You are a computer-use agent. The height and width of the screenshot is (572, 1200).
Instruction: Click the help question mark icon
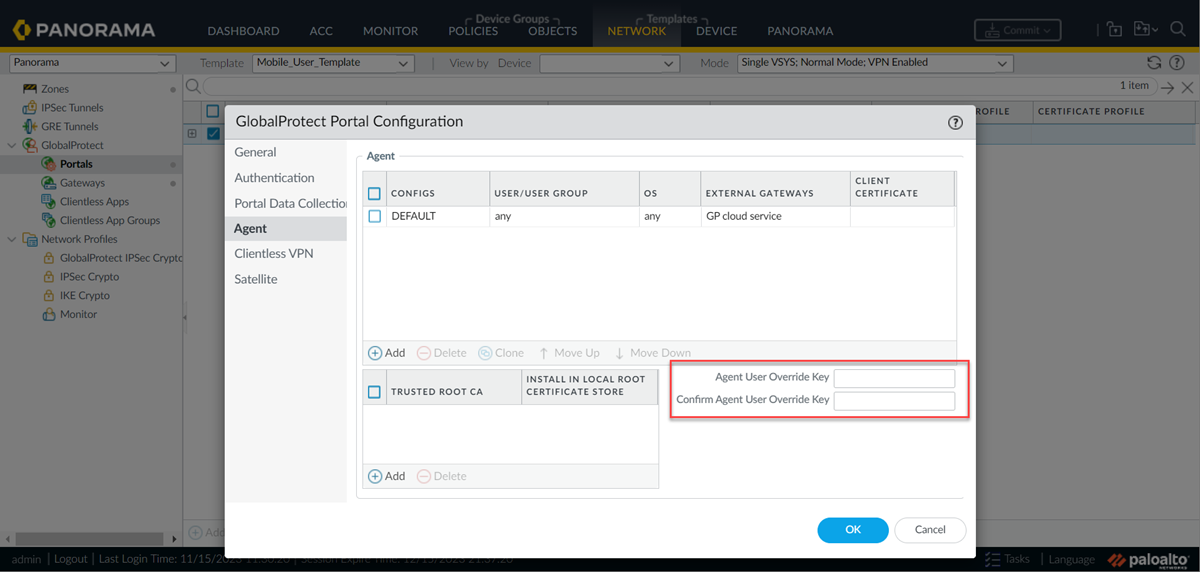955,123
